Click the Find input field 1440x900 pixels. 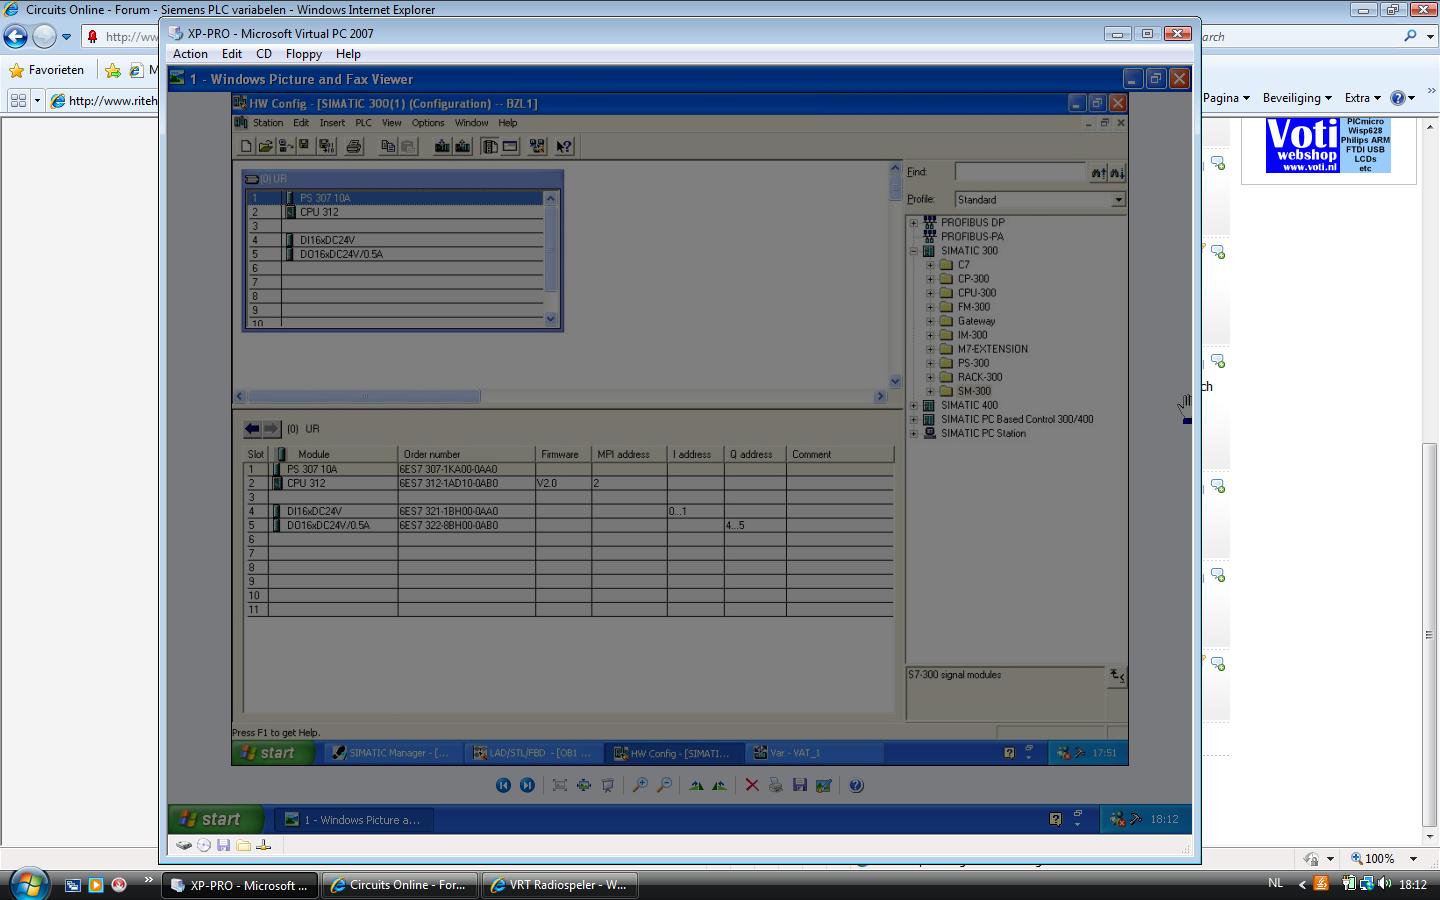(x=1020, y=172)
